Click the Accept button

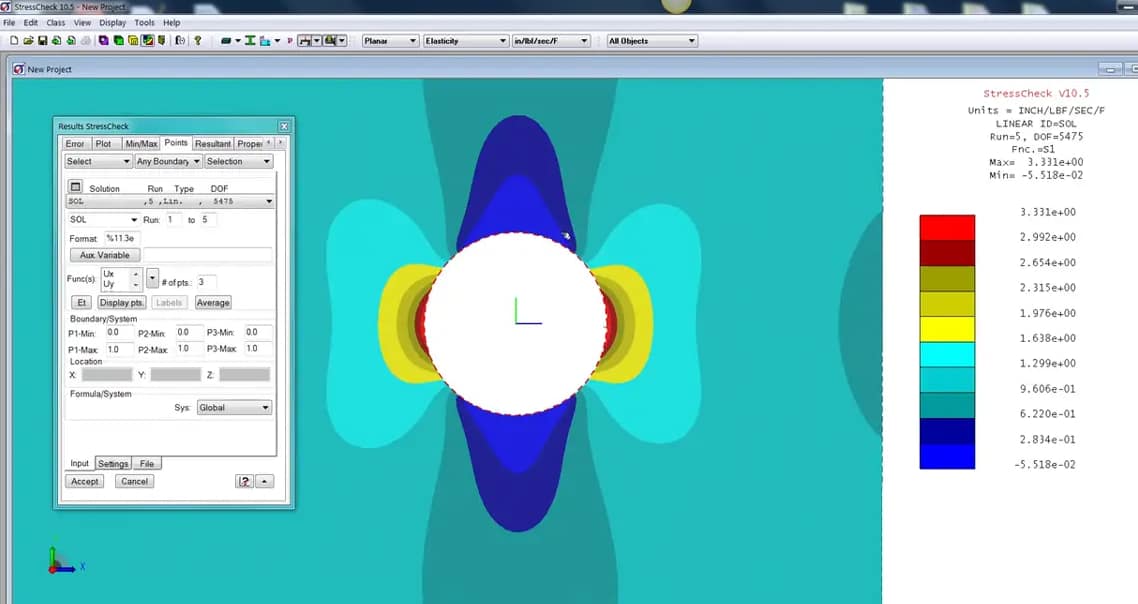pos(85,481)
